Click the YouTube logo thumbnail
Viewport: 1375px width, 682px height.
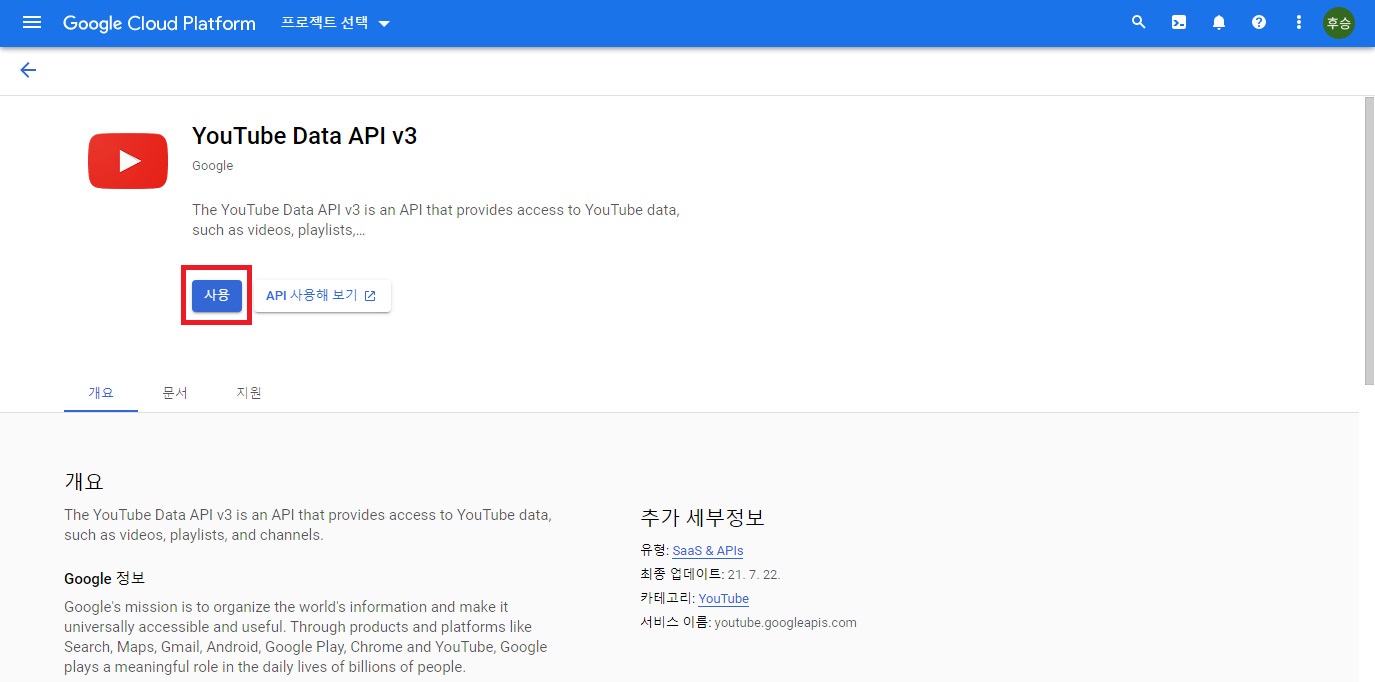128,161
